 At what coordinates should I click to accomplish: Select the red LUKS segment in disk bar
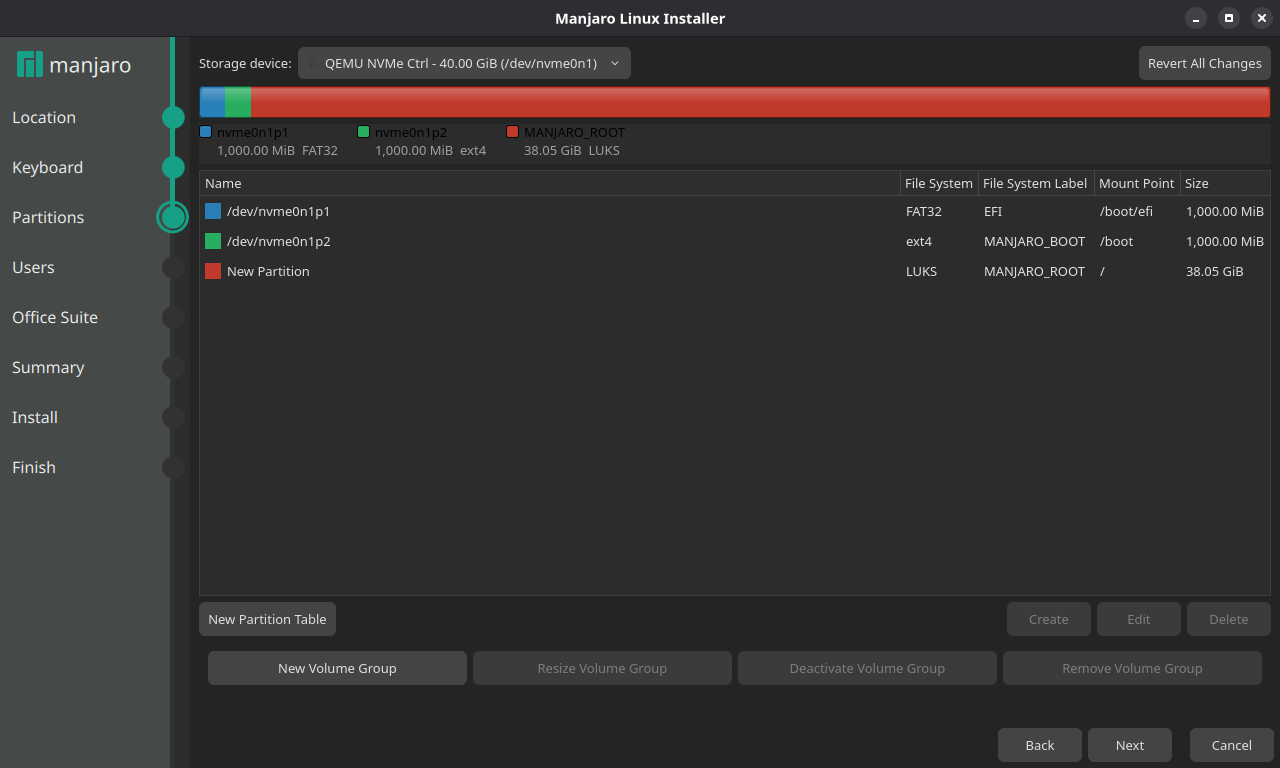tap(760, 103)
